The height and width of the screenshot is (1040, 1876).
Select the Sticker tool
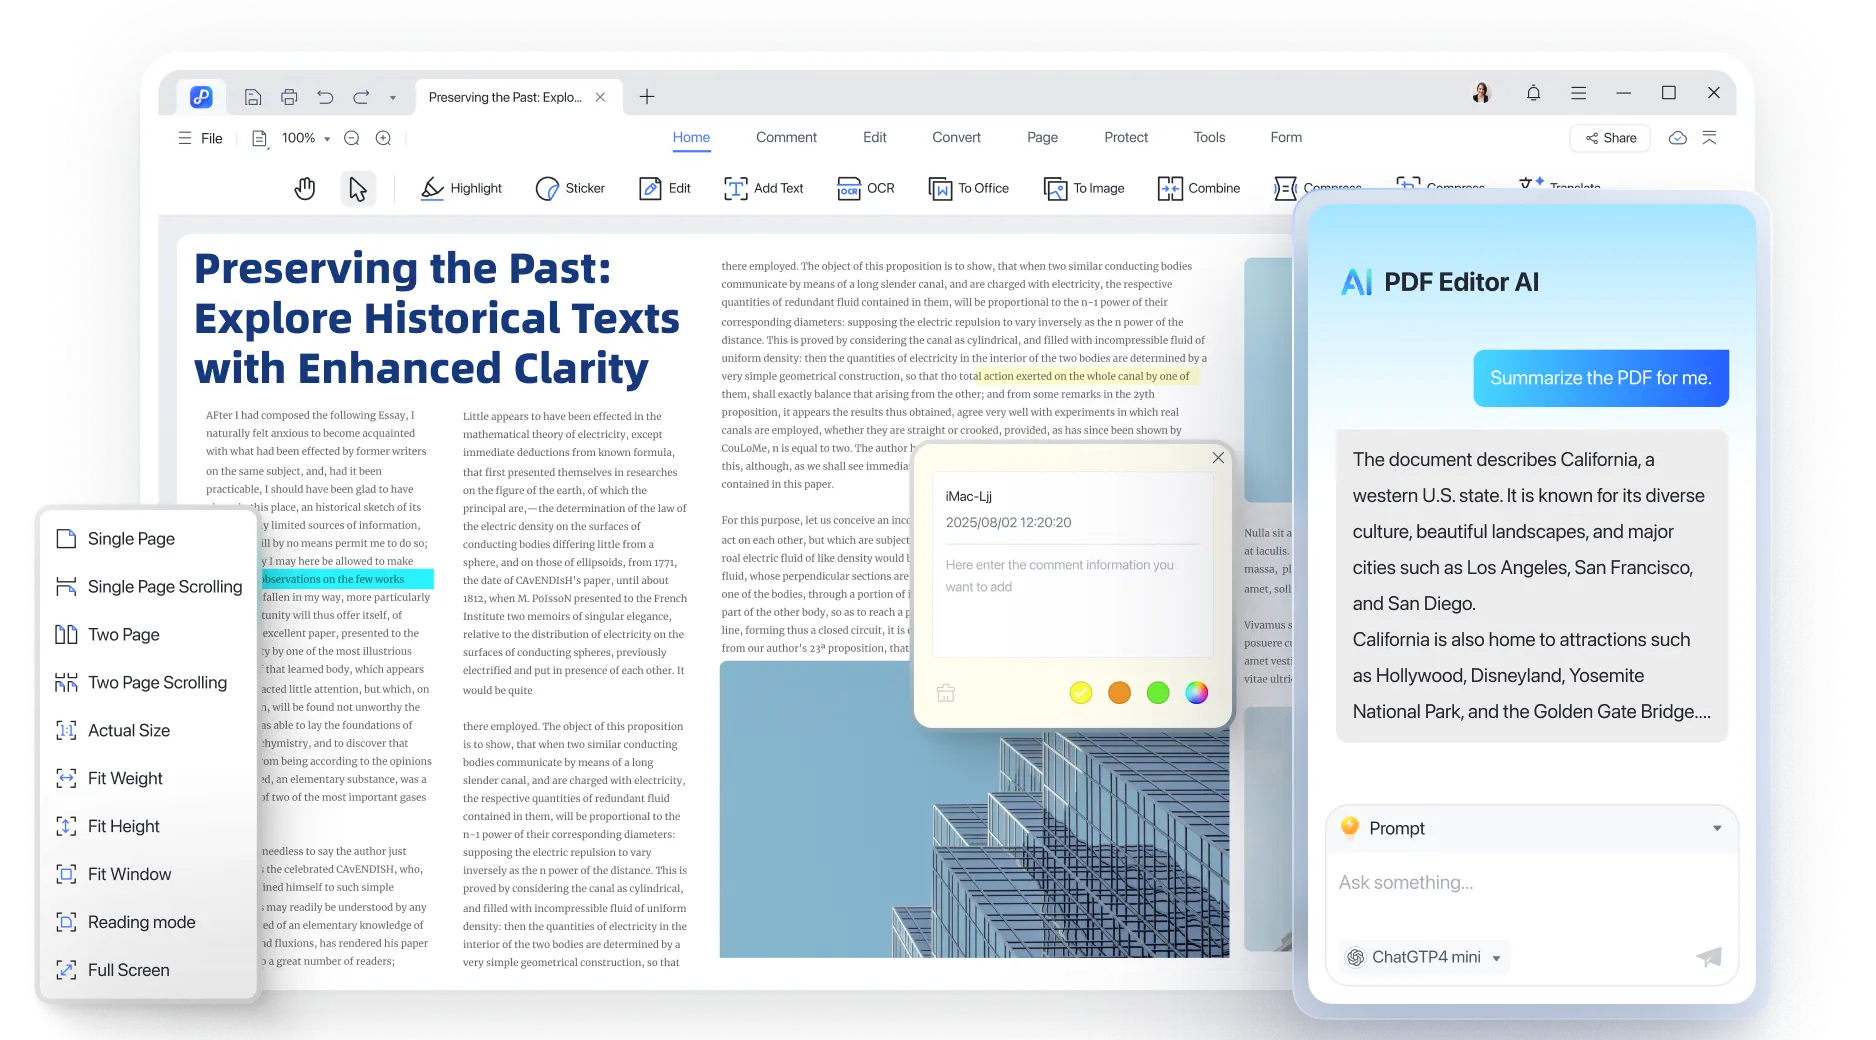(x=570, y=188)
